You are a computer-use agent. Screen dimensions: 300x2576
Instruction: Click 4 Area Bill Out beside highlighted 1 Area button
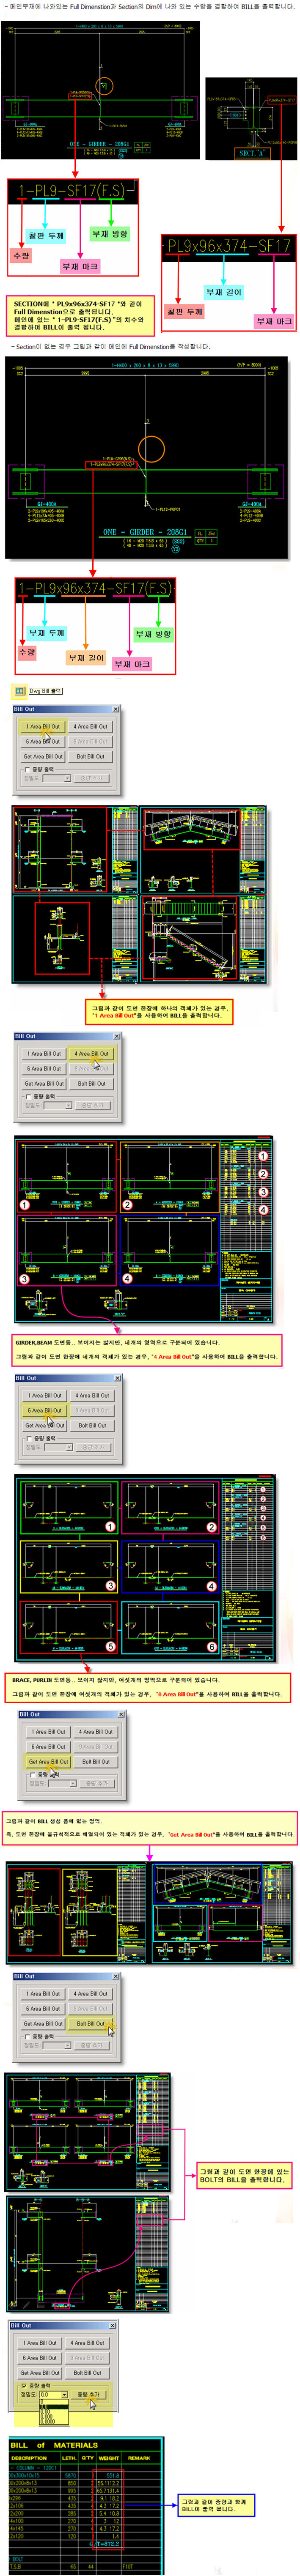click(x=91, y=727)
